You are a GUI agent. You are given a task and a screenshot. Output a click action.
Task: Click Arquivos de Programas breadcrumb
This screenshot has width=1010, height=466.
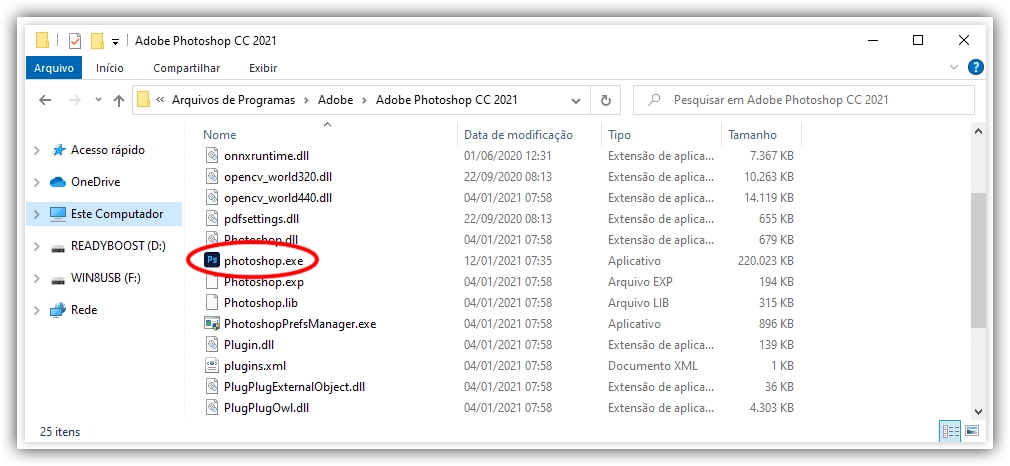233,100
